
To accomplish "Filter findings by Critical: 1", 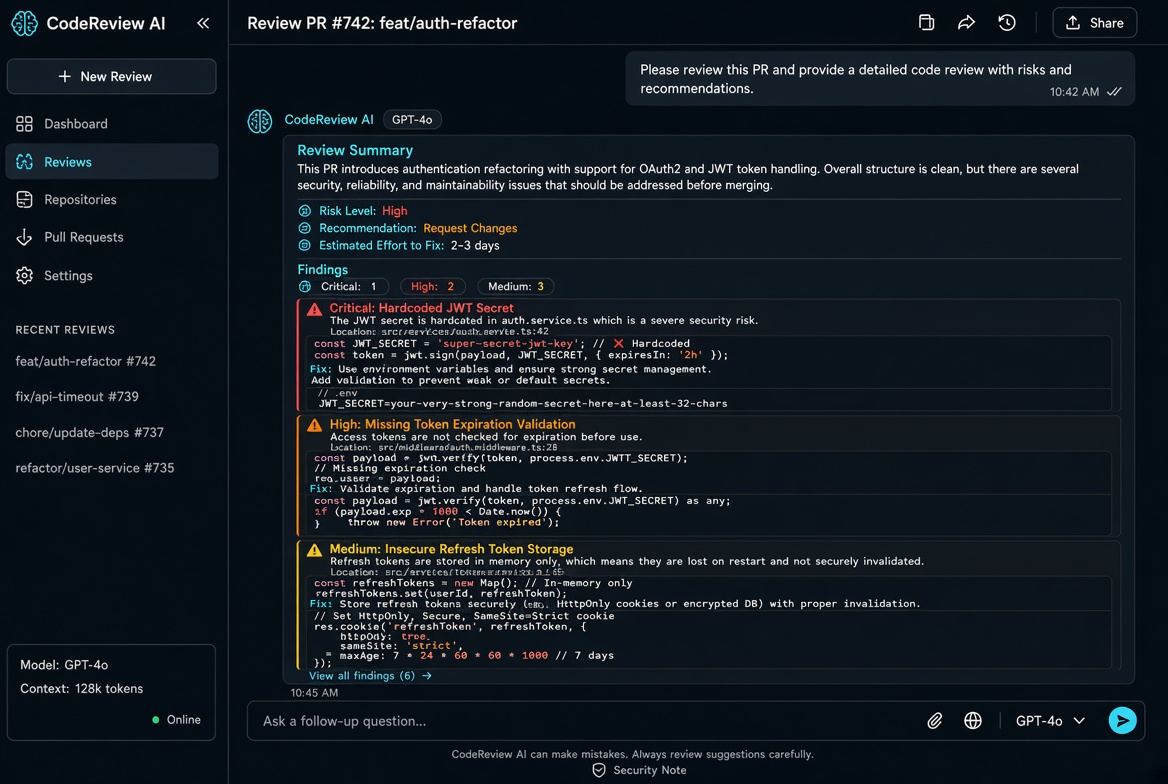I will [349, 286].
